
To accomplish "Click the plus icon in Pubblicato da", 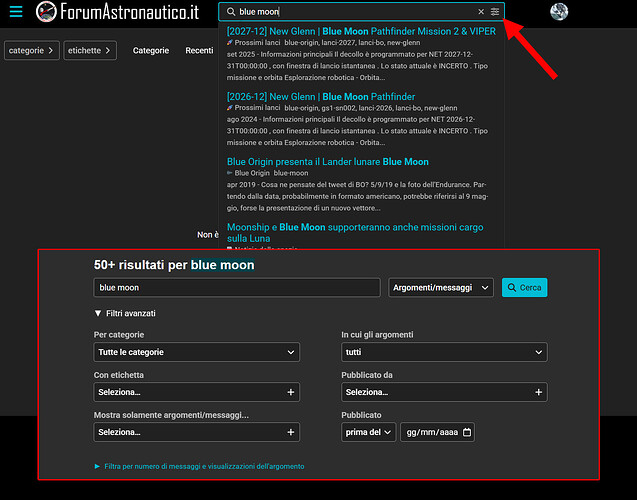I will (x=539, y=392).
